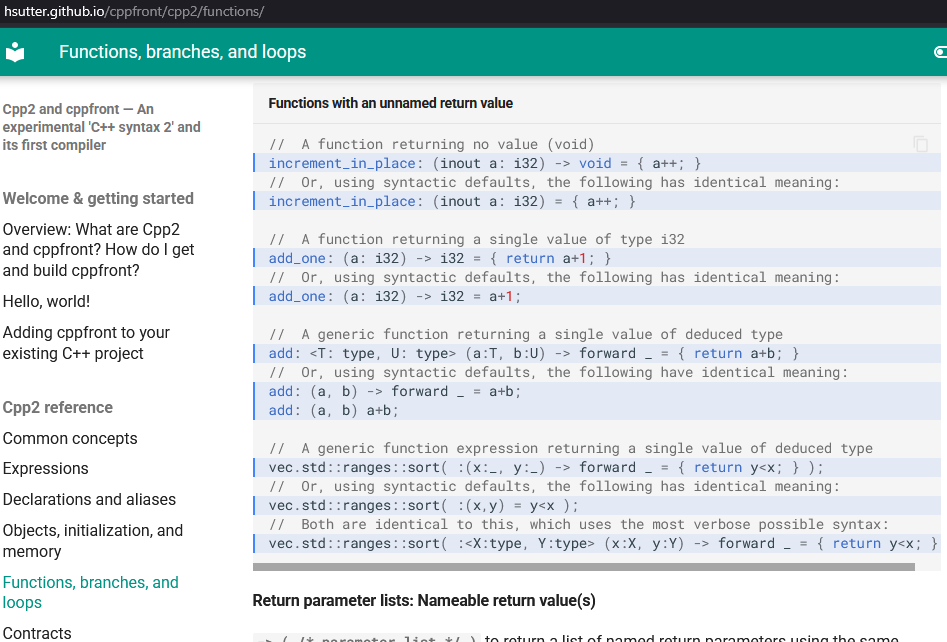The width and height of the screenshot is (947, 642).
Task: Click the 'Welcome & getting started' section label
Action: pos(98,199)
